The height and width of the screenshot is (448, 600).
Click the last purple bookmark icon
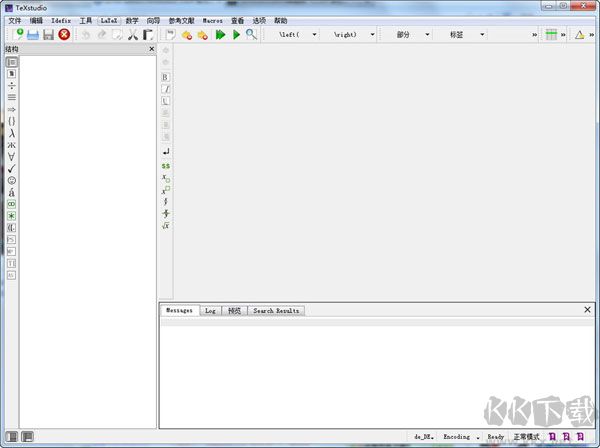580,437
